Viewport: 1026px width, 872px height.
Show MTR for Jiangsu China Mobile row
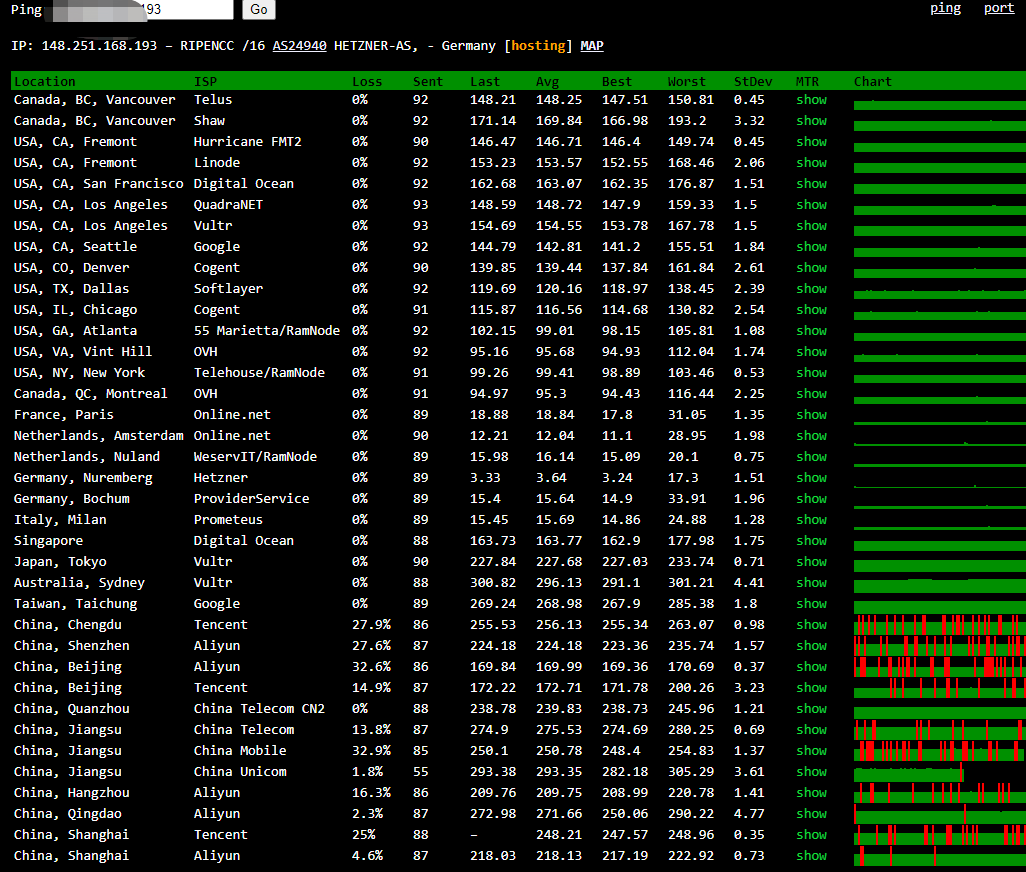point(811,751)
